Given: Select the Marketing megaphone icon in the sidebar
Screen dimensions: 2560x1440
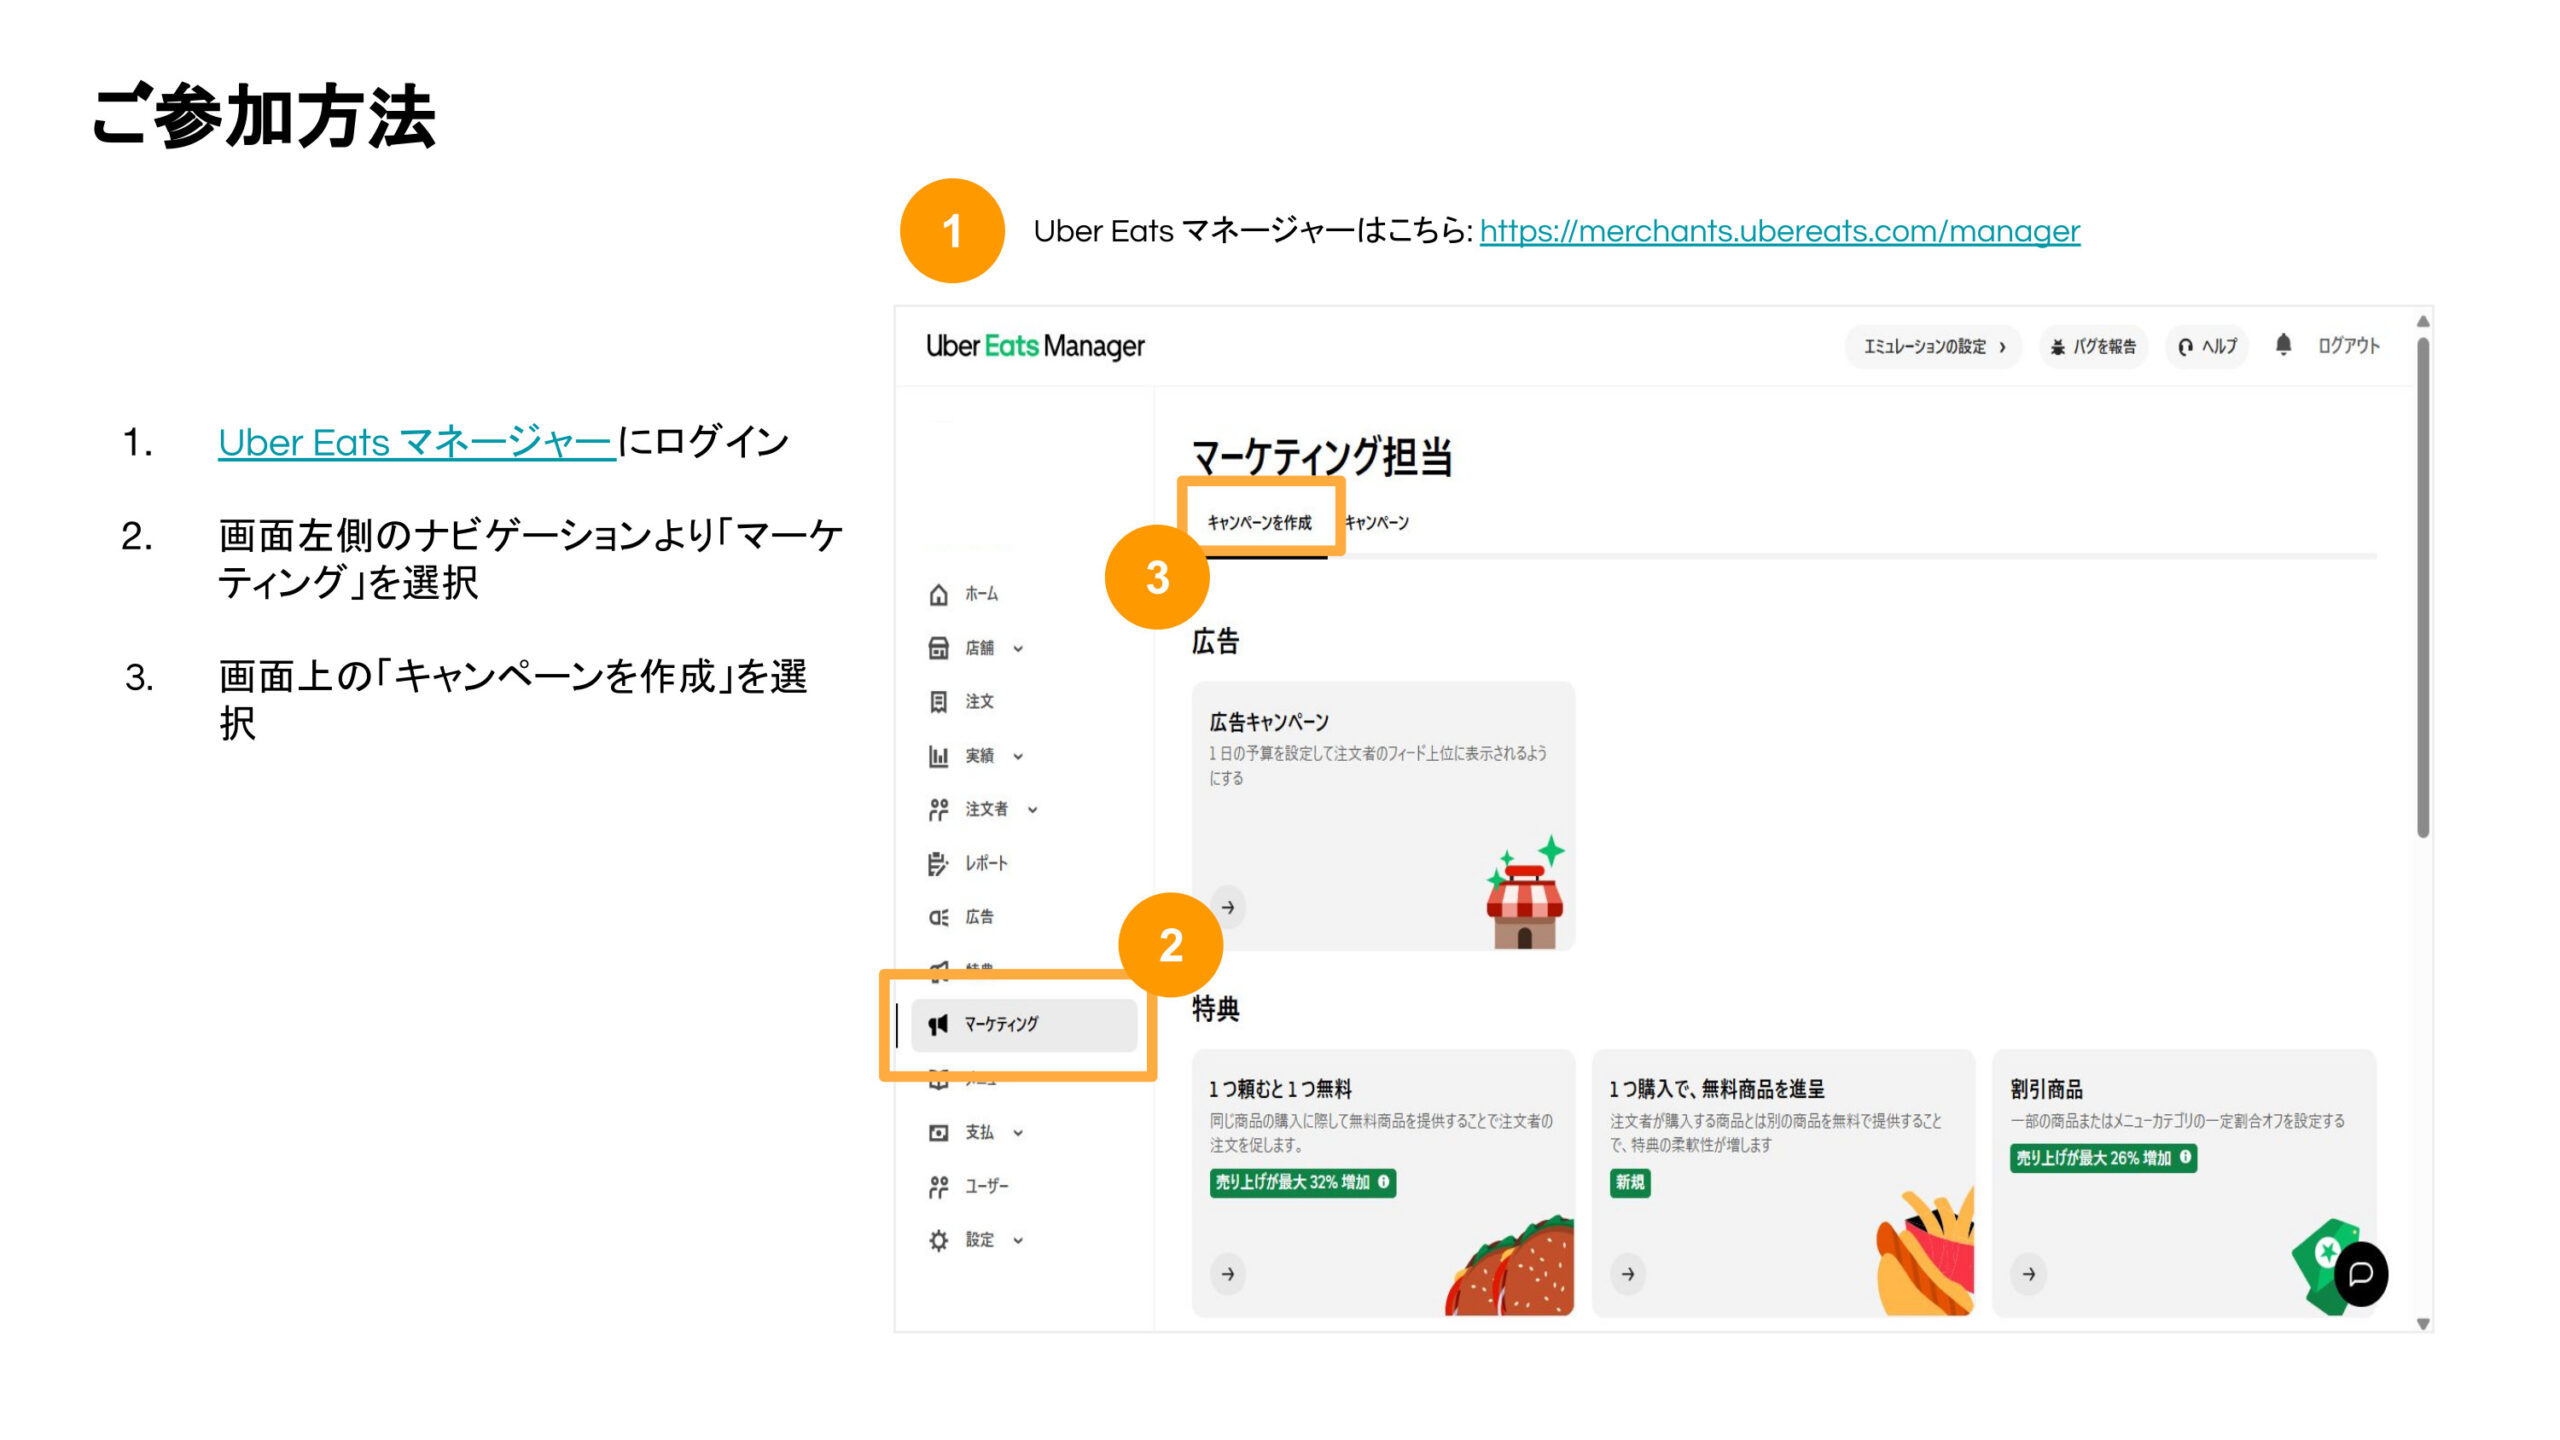Looking at the screenshot, I should click(938, 1024).
